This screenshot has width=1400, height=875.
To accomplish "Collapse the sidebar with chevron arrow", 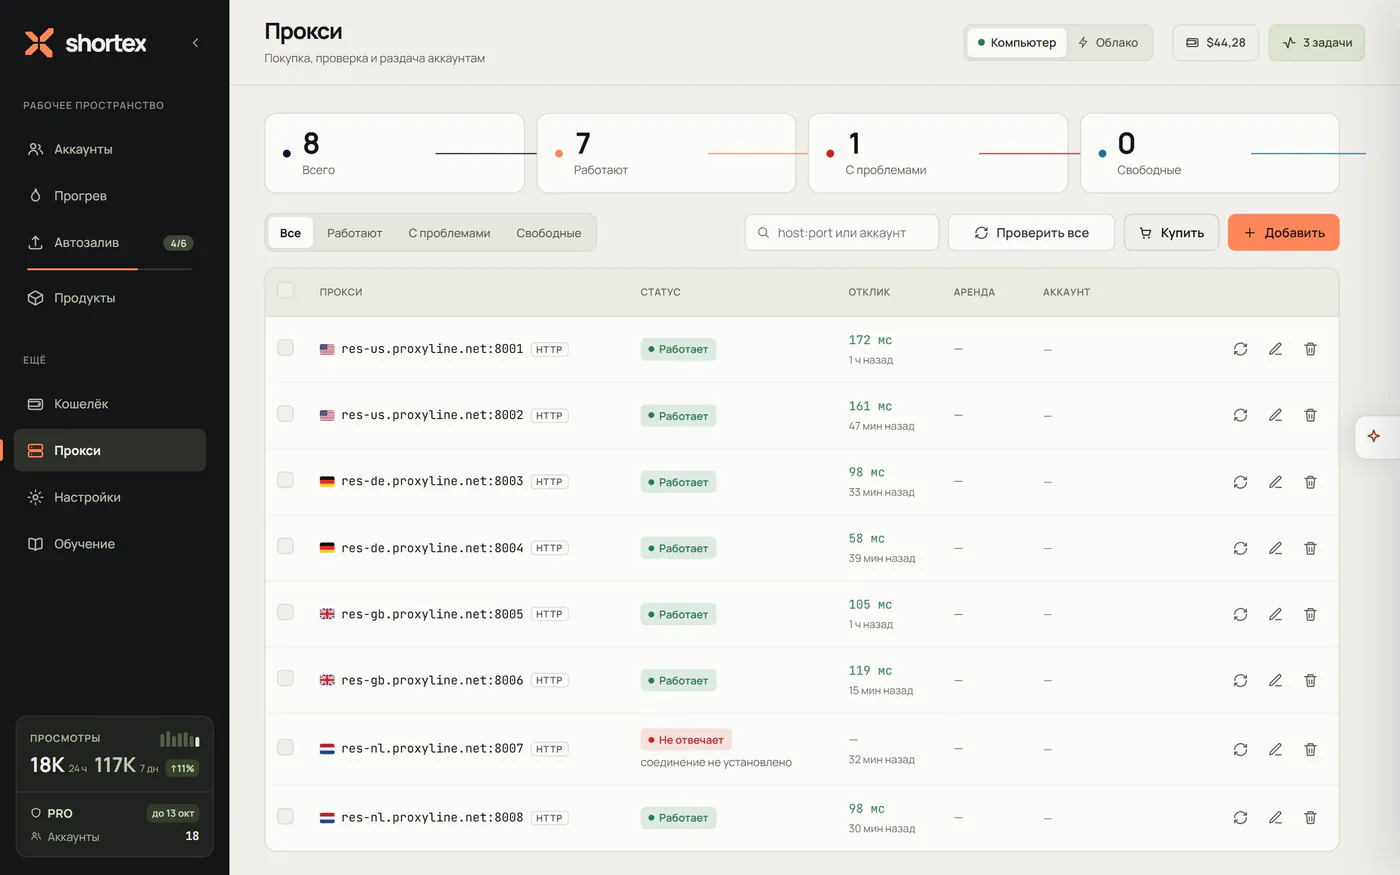I will coord(195,43).
